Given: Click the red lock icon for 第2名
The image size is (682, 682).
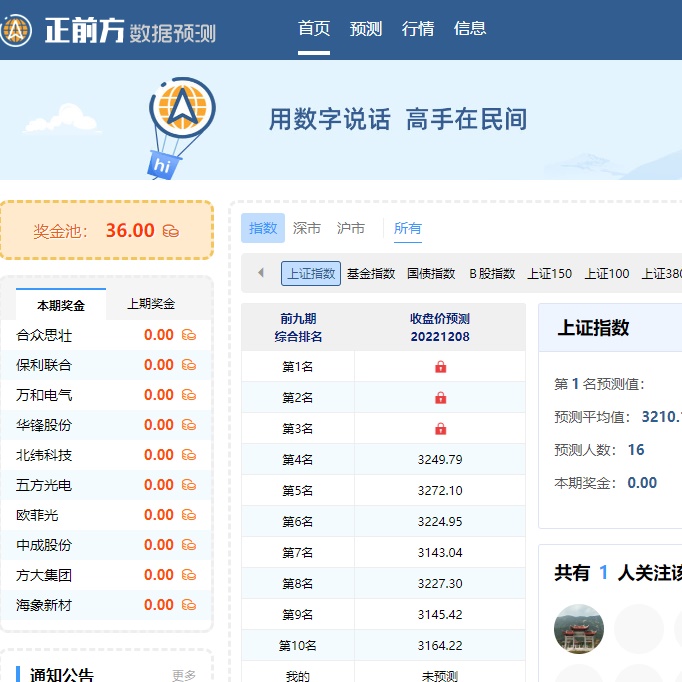Looking at the screenshot, I should [x=440, y=398].
